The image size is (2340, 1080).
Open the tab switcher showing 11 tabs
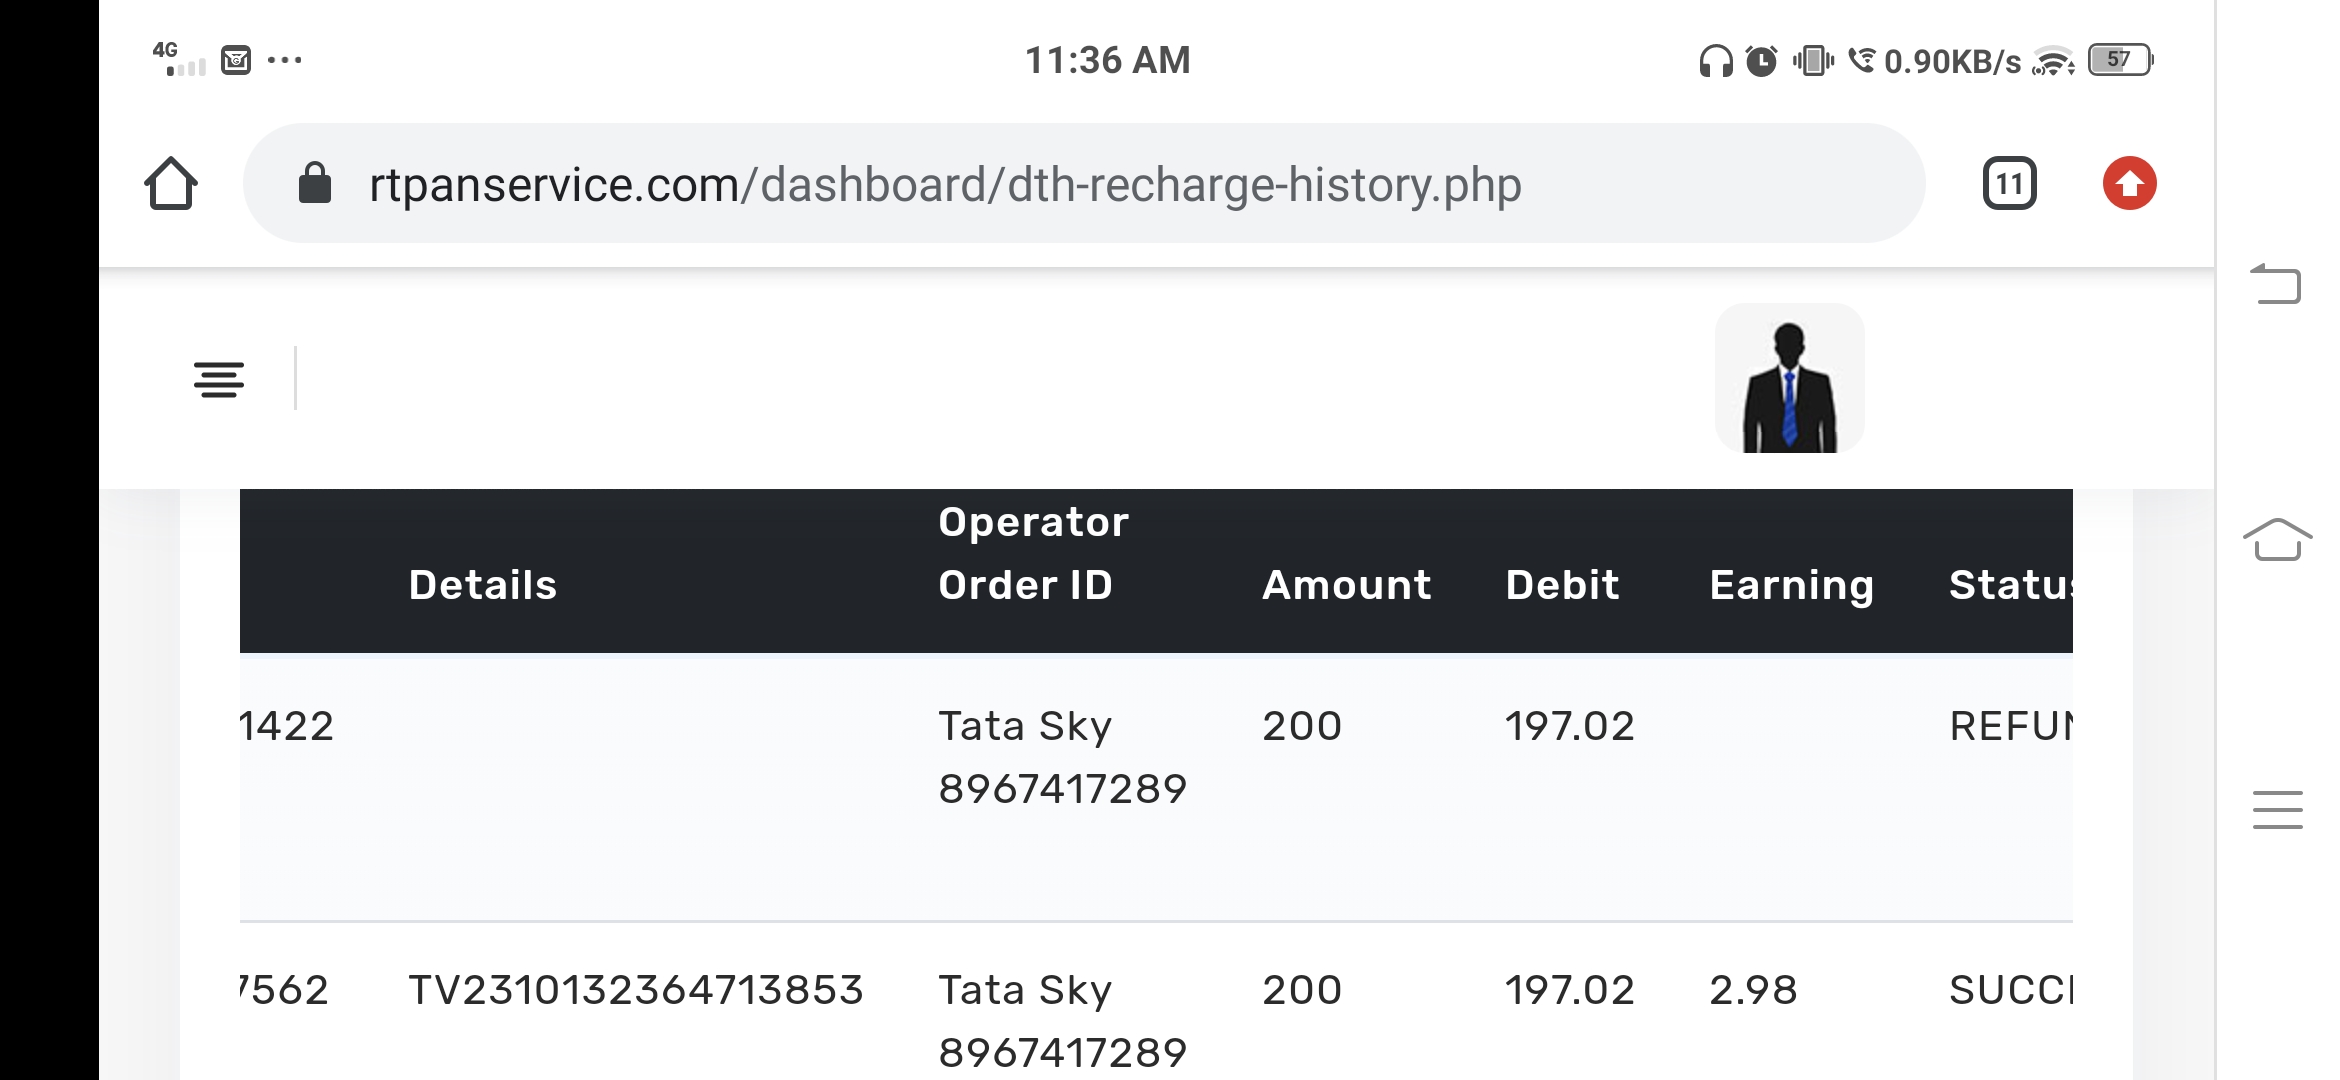[x=2009, y=184]
